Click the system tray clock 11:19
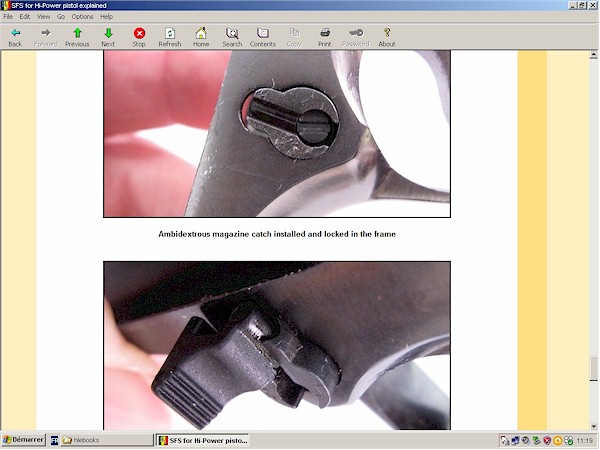The image size is (600, 450). pos(584,440)
